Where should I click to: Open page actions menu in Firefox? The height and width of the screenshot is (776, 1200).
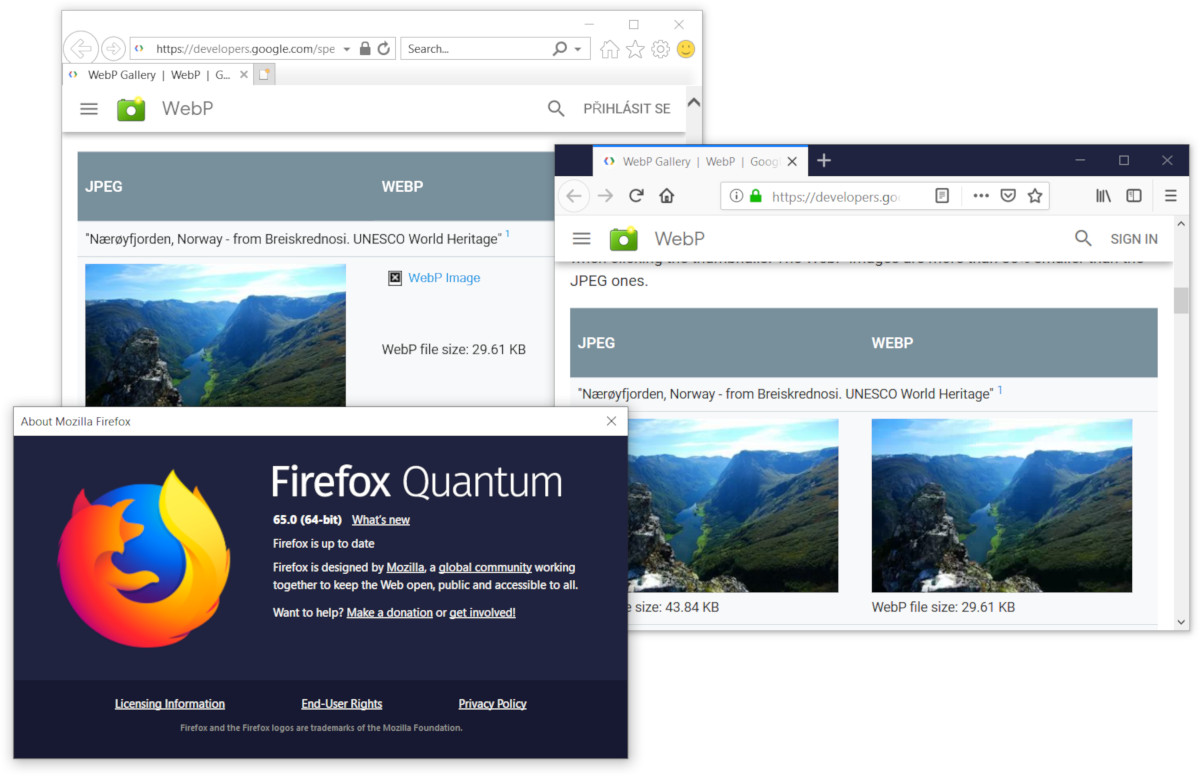coord(981,196)
